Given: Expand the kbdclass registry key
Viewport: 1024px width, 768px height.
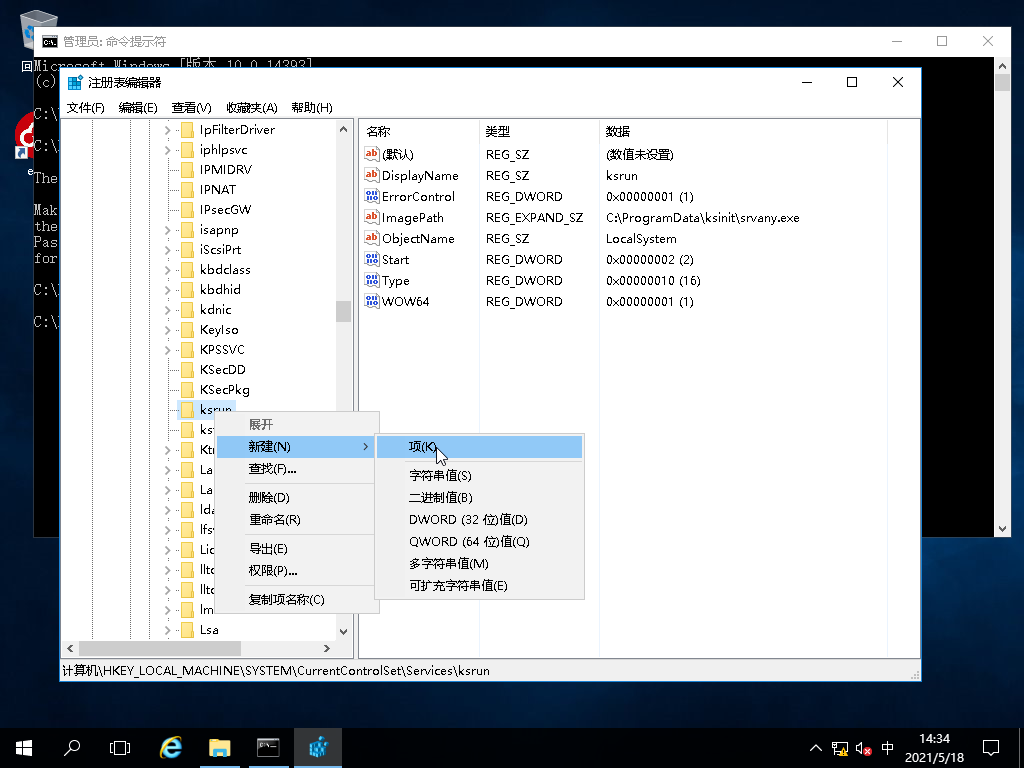Looking at the screenshot, I should [x=167, y=270].
